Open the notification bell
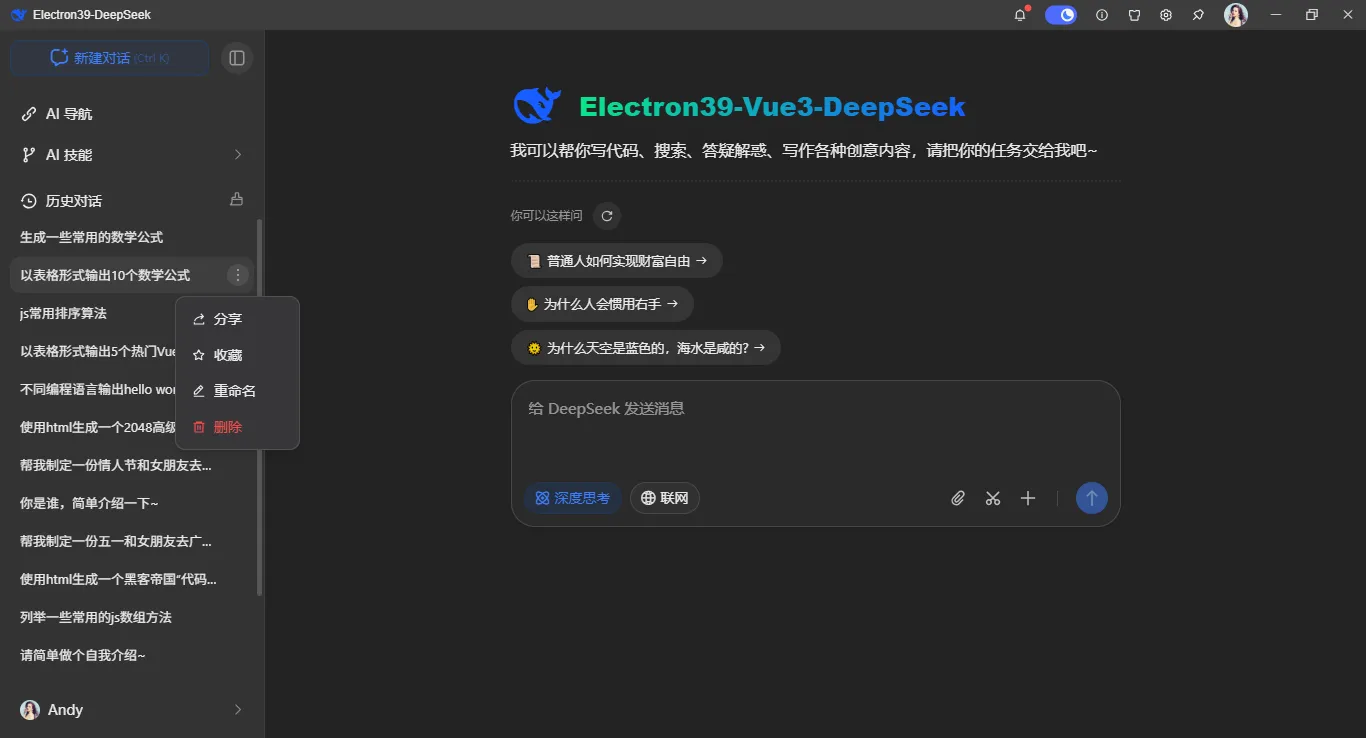The width and height of the screenshot is (1366, 738). [1019, 15]
